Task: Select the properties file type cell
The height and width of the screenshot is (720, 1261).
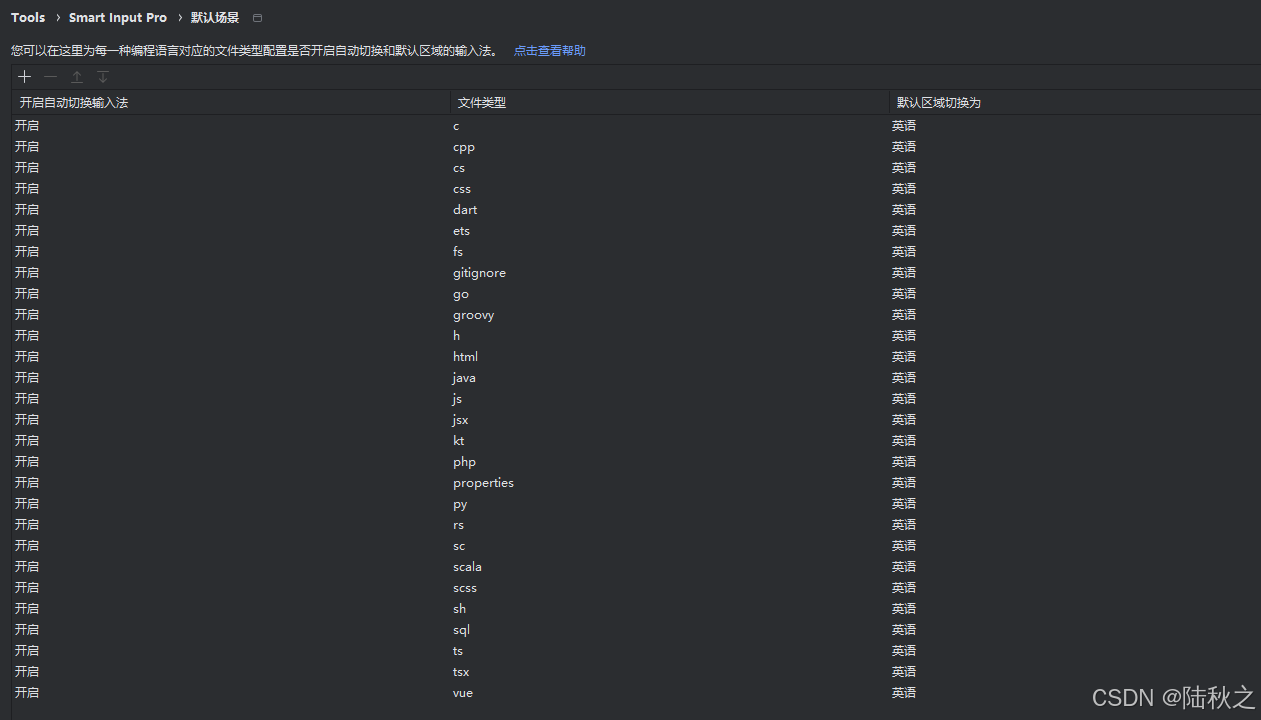Action: [483, 483]
